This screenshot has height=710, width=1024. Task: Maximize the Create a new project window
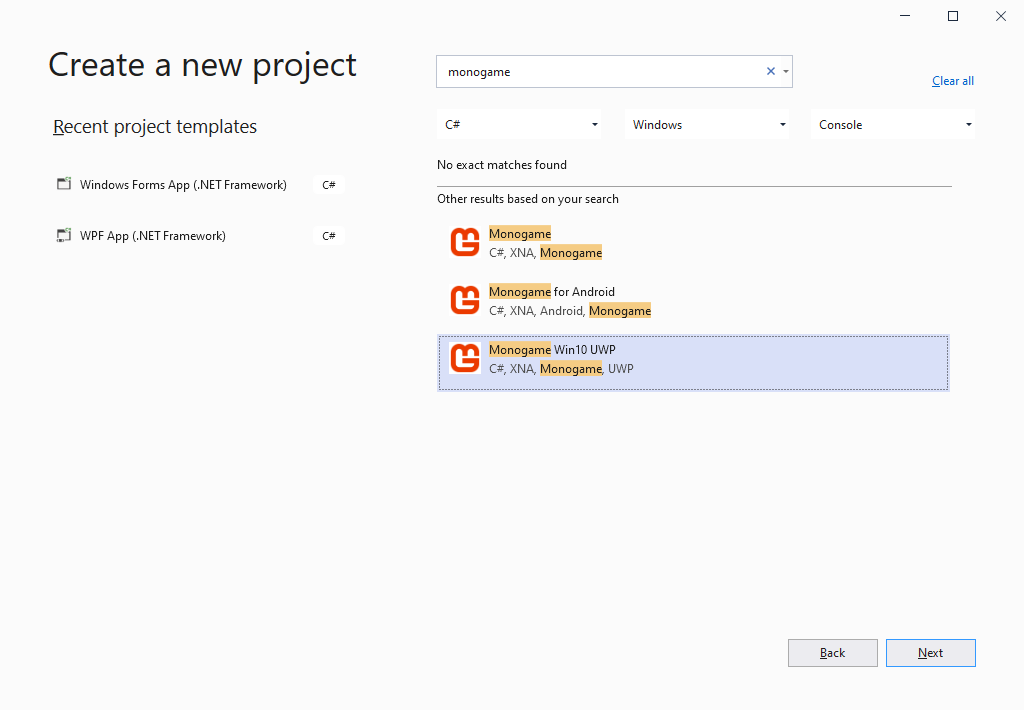point(953,16)
